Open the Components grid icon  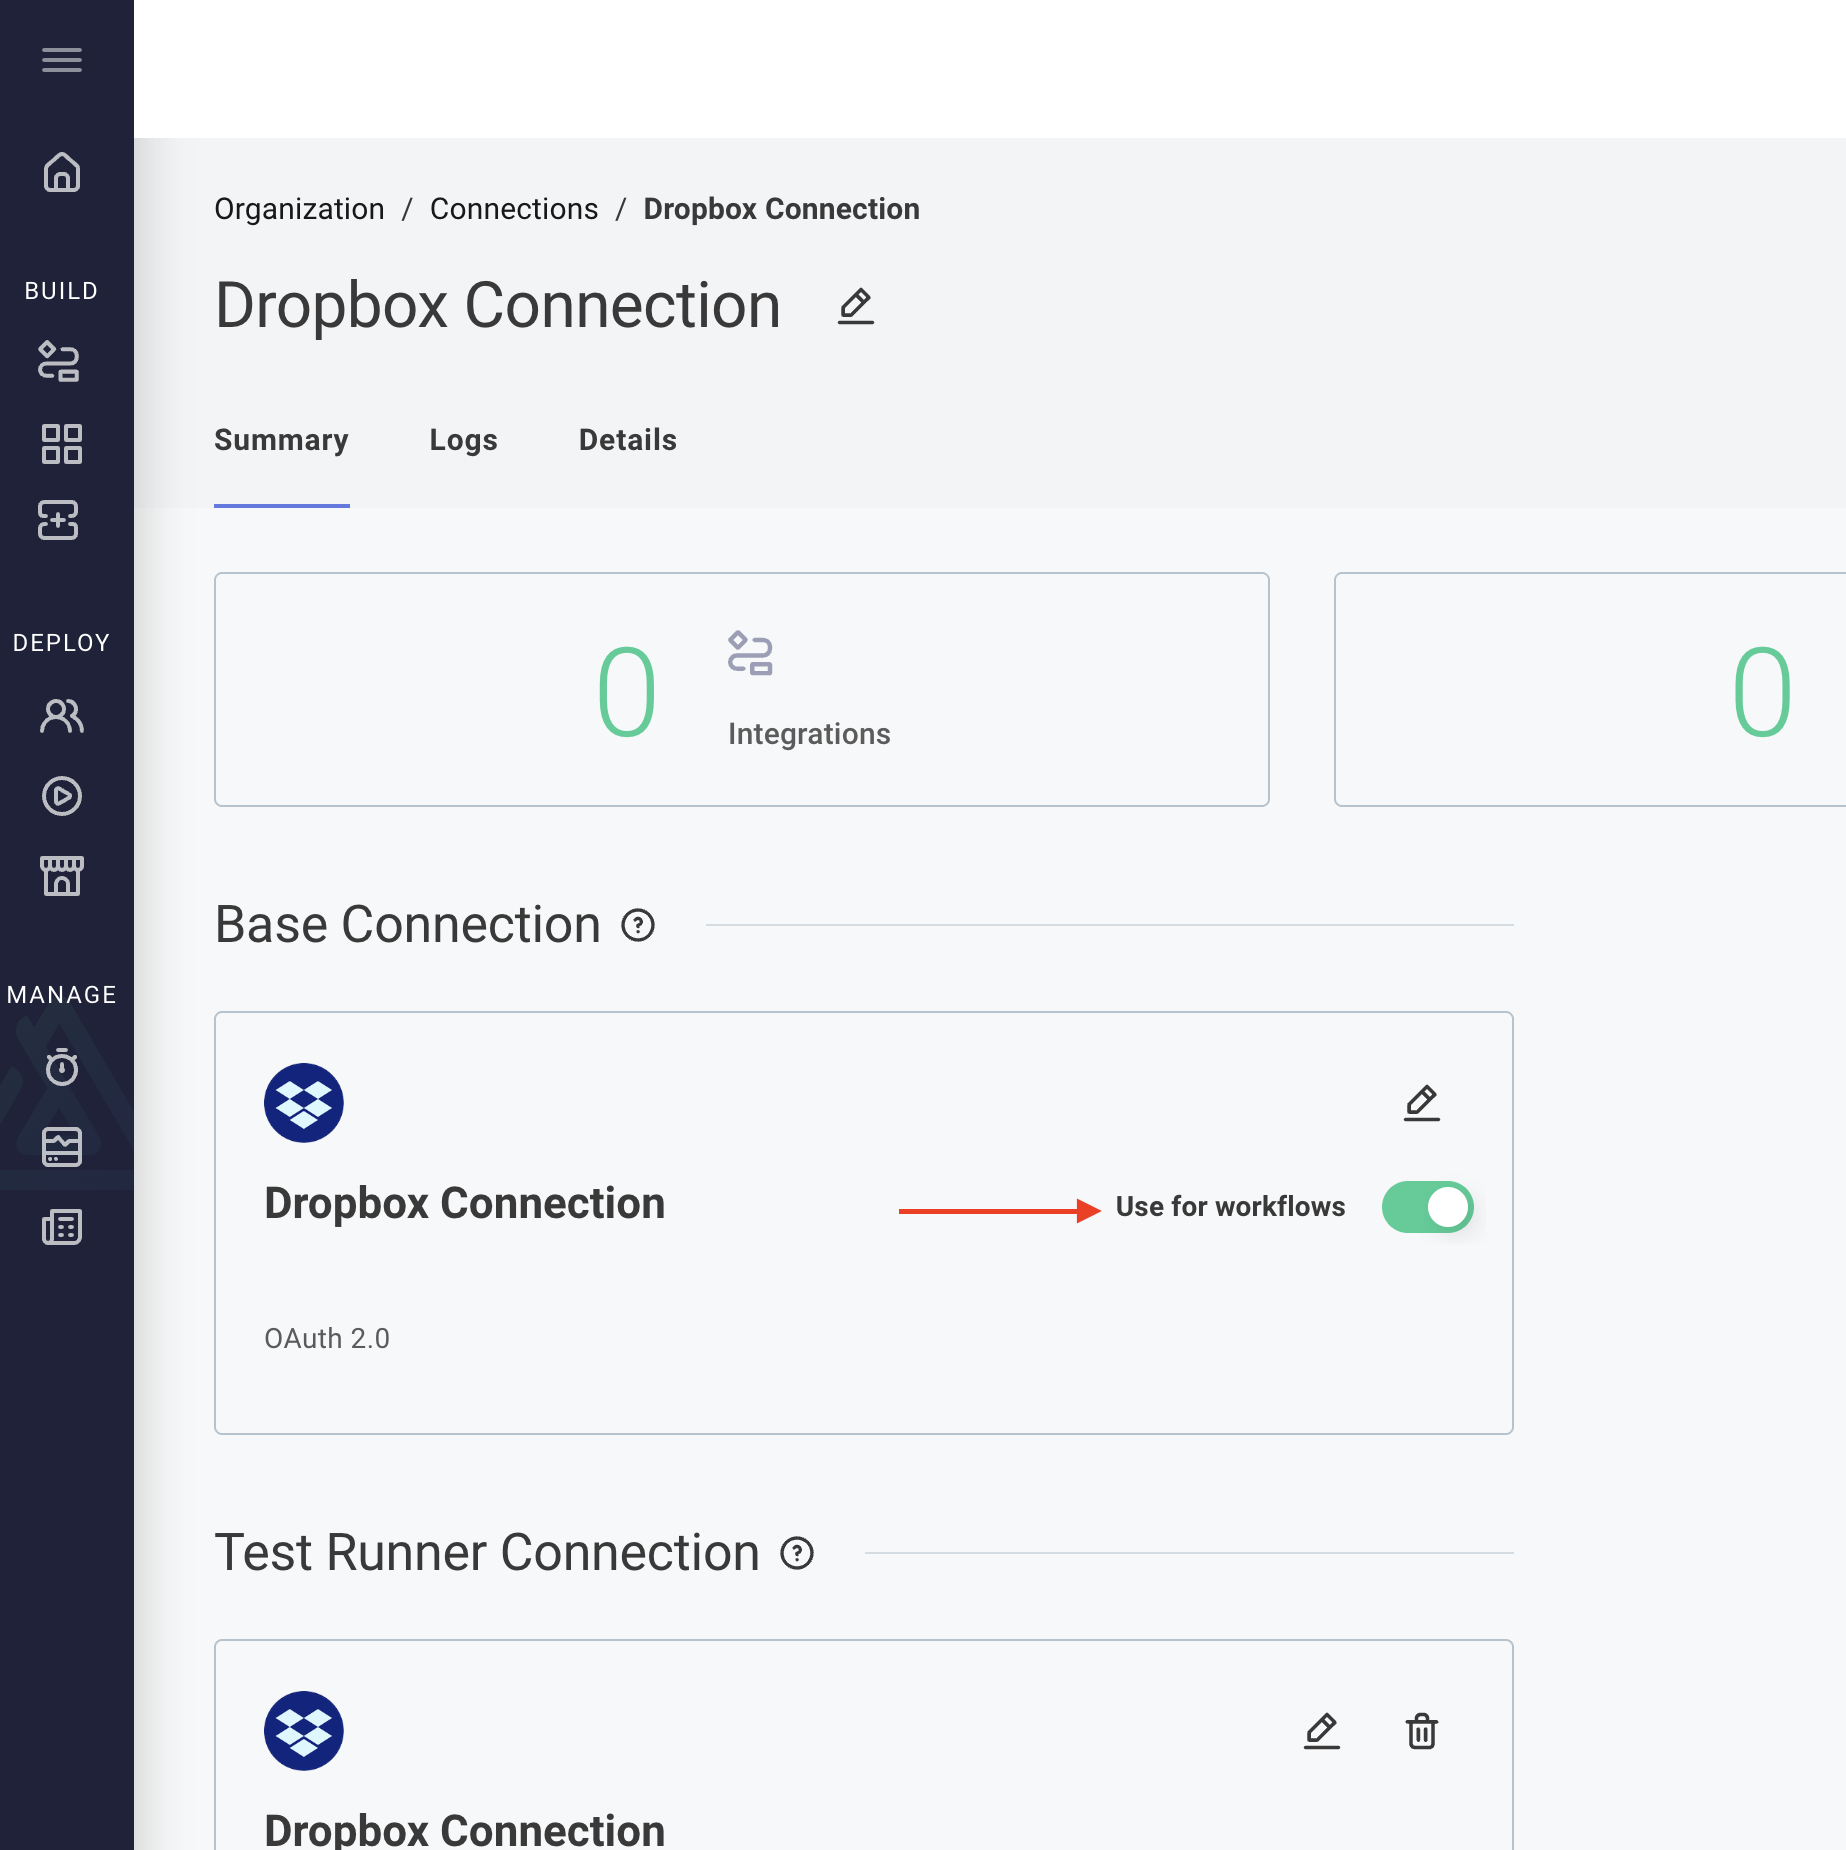pyautogui.click(x=63, y=444)
